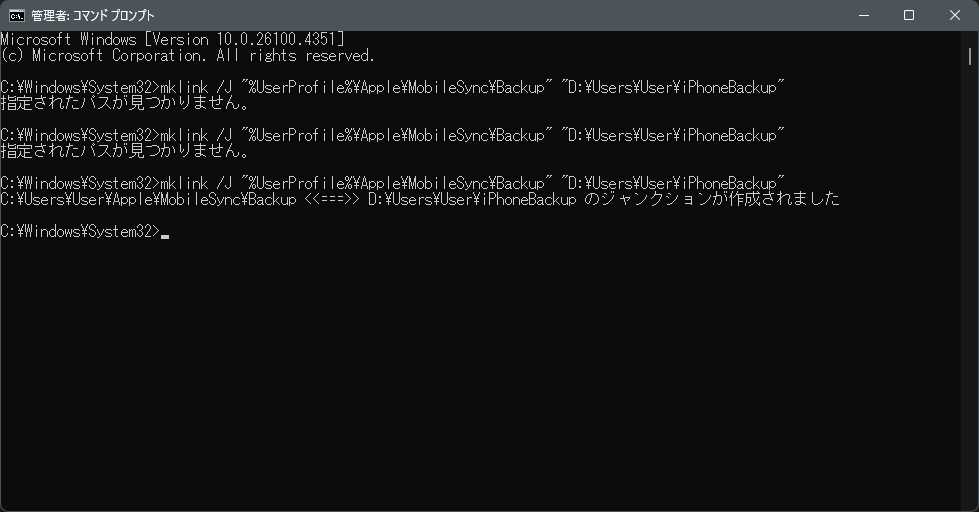
Task: Click the third mklink /J command line
Action: pyautogui.click(x=392, y=184)
